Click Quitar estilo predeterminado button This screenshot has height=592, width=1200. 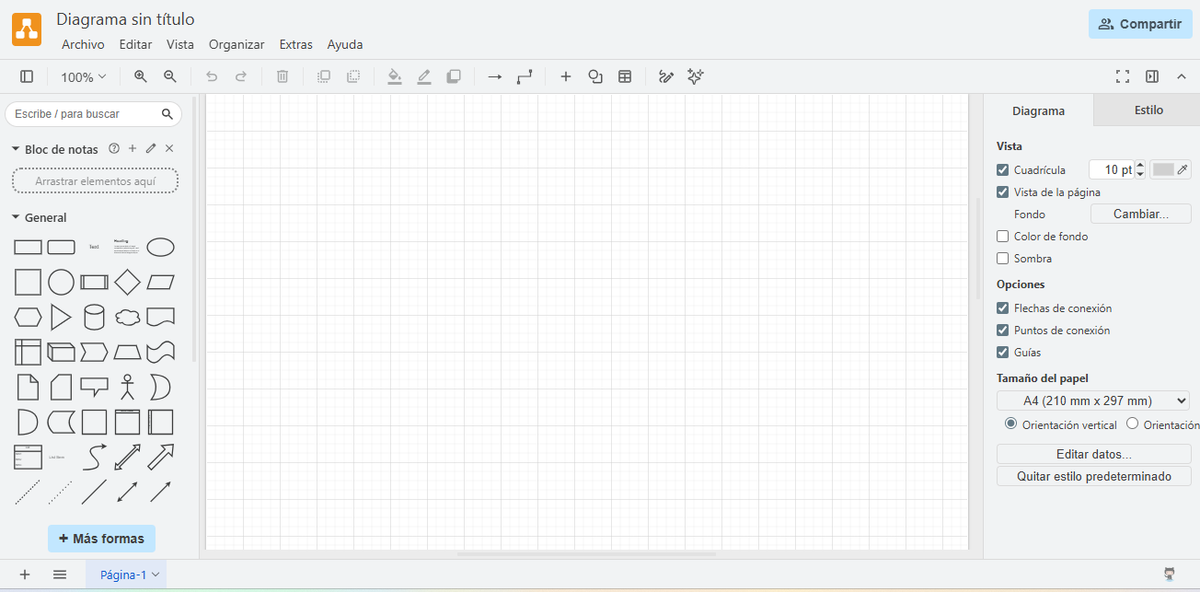tap(1094, 476)
